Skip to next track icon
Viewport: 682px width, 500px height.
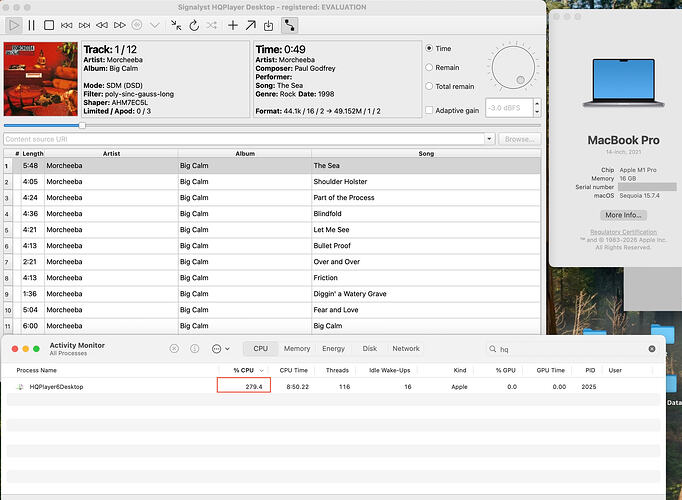84,25
